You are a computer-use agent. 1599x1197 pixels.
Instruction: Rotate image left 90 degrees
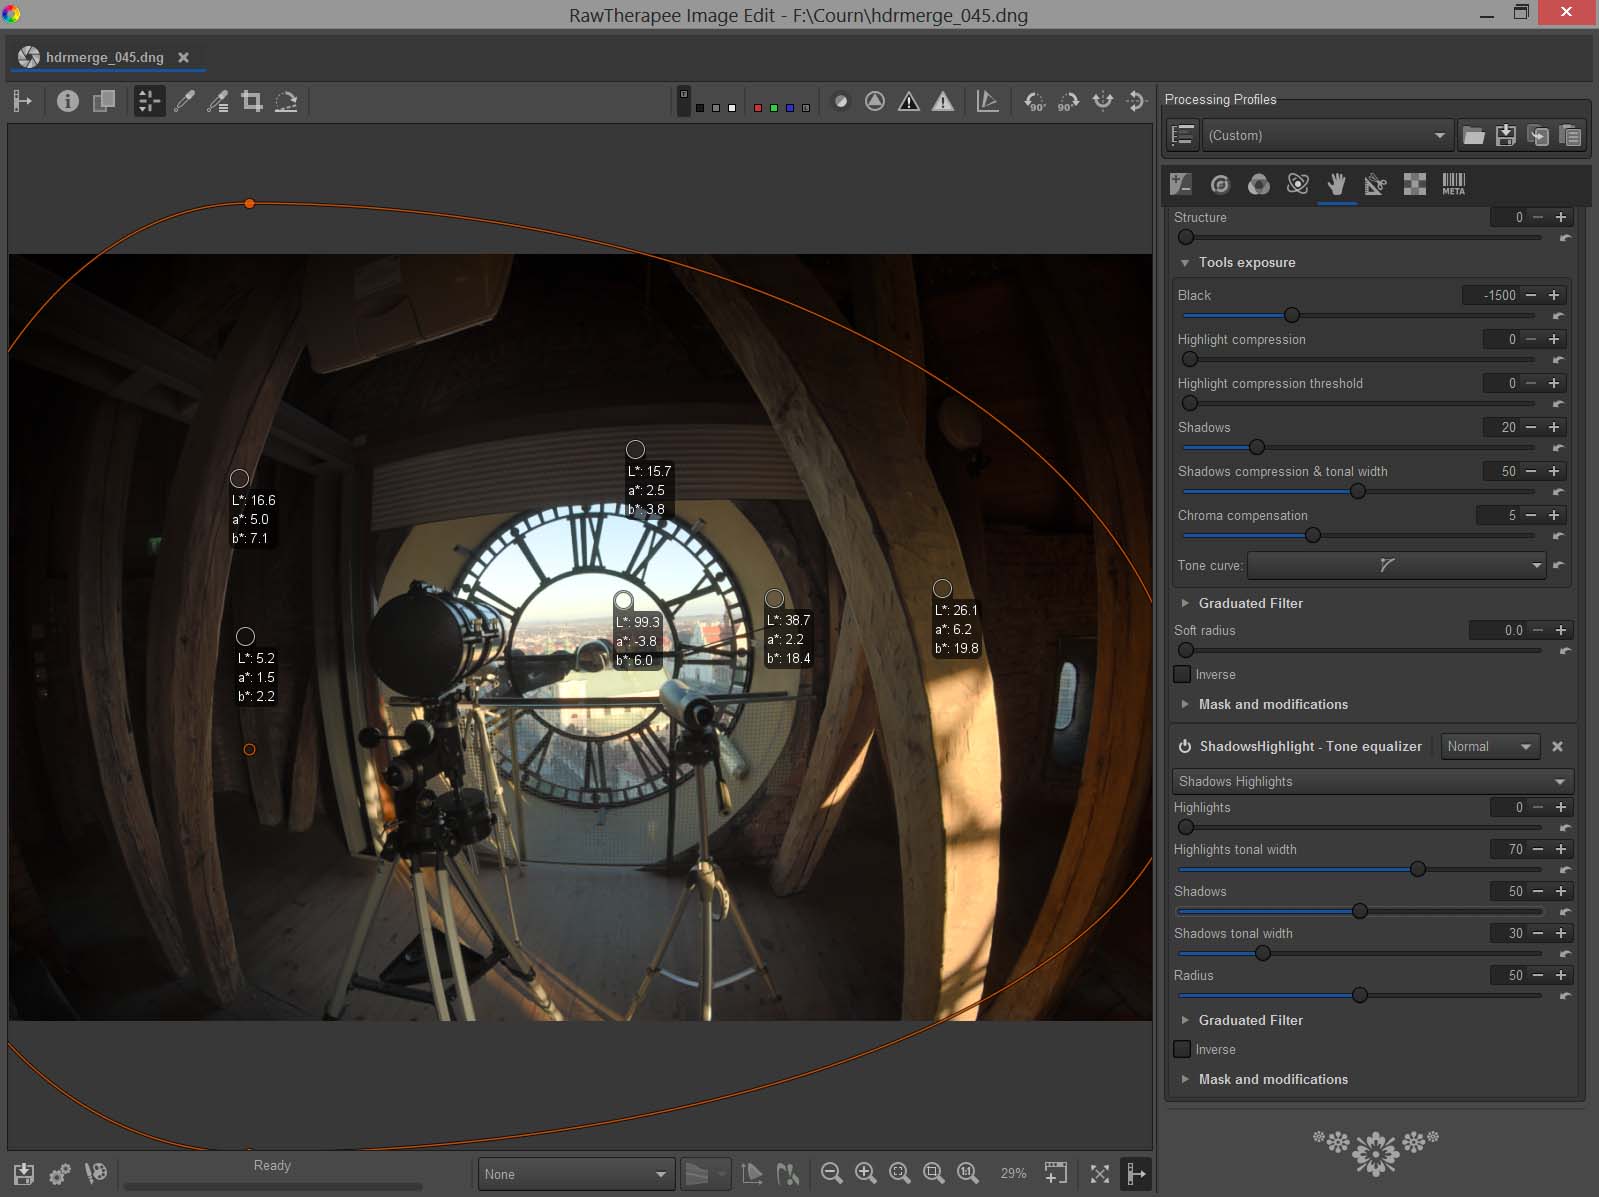(x=1034, y=101)
